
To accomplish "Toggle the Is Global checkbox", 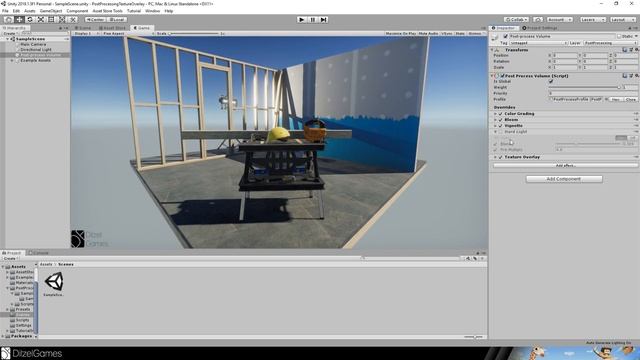I will point(551,82).
